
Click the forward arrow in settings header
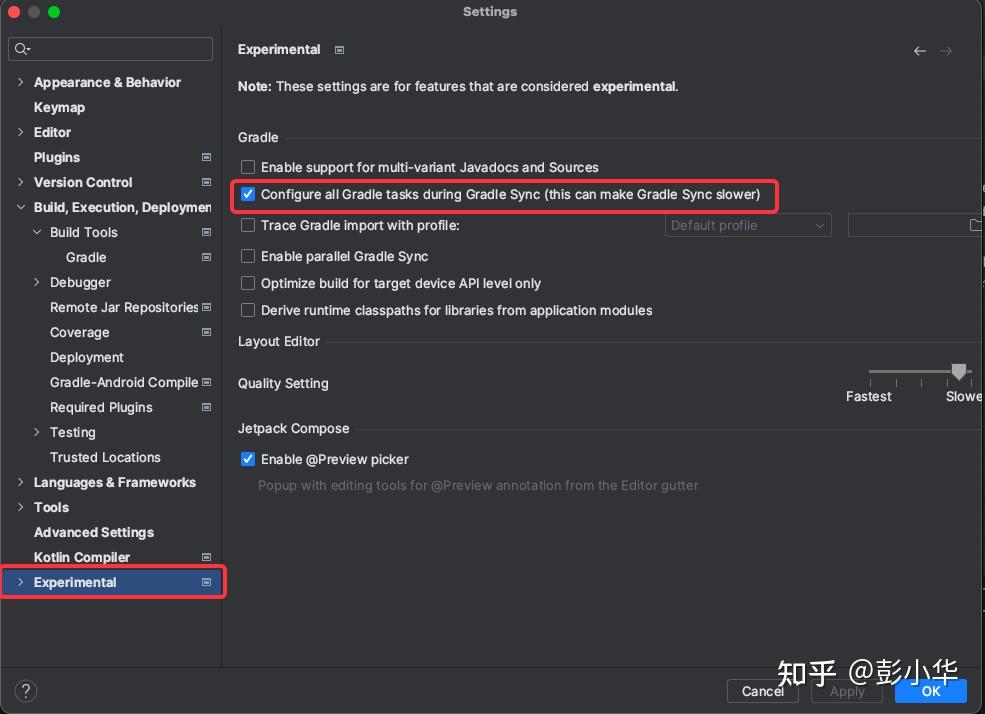(x=946, y=50)
